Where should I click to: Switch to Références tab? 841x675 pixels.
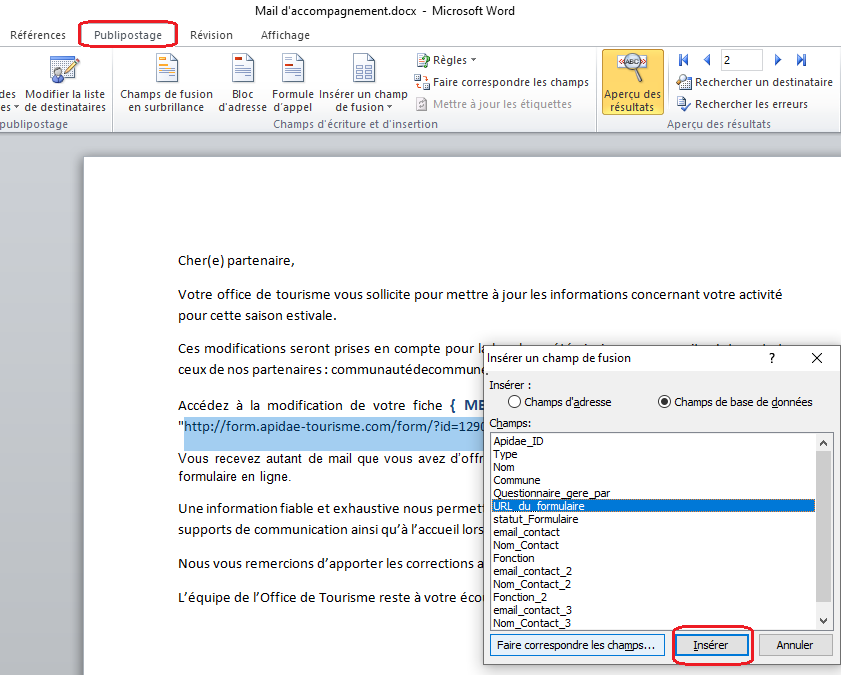38,35
